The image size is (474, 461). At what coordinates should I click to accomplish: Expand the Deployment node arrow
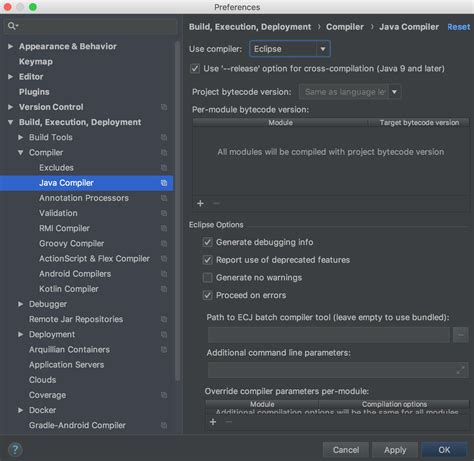point(21,334)
